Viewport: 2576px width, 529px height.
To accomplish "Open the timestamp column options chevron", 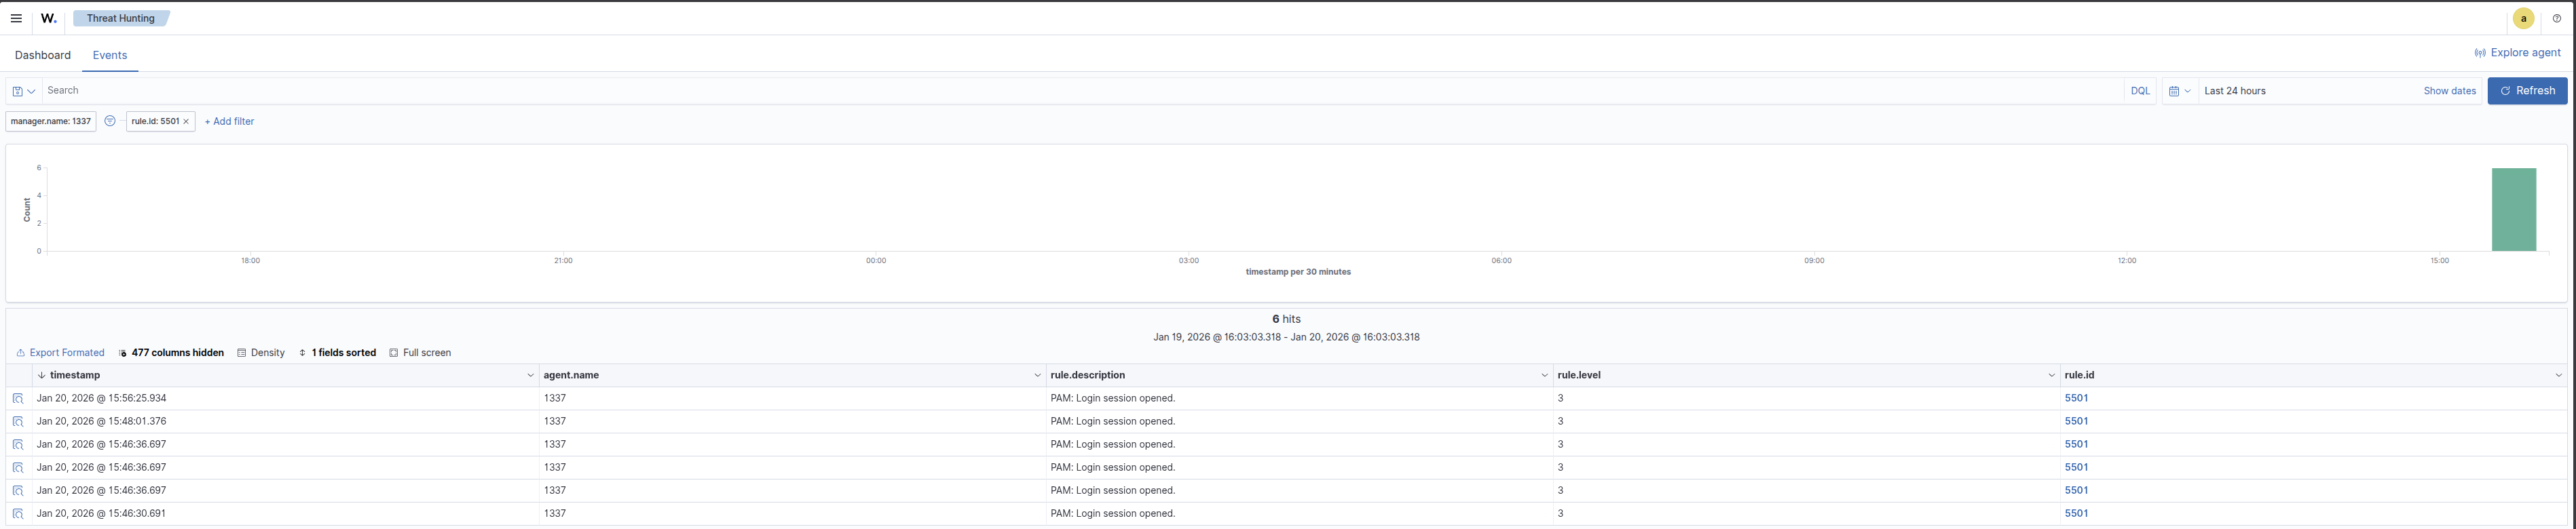I will tap(530, 375).
